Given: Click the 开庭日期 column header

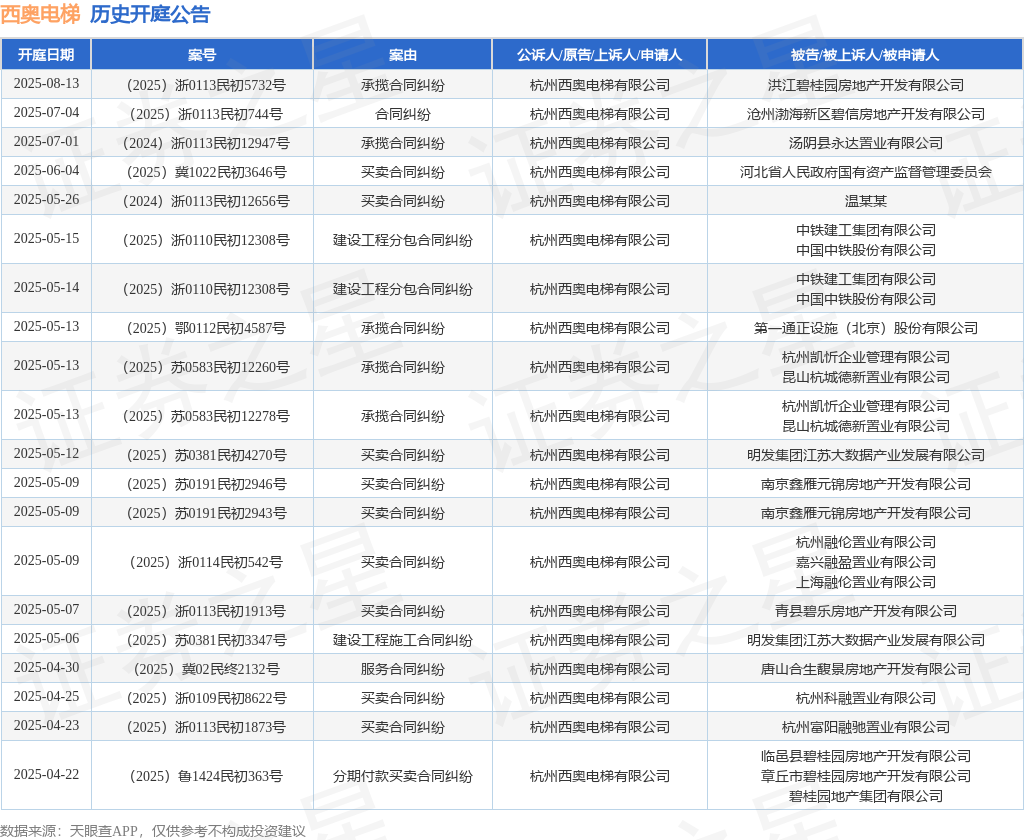Looking at the screenshot, I should (x=46, y=55).
